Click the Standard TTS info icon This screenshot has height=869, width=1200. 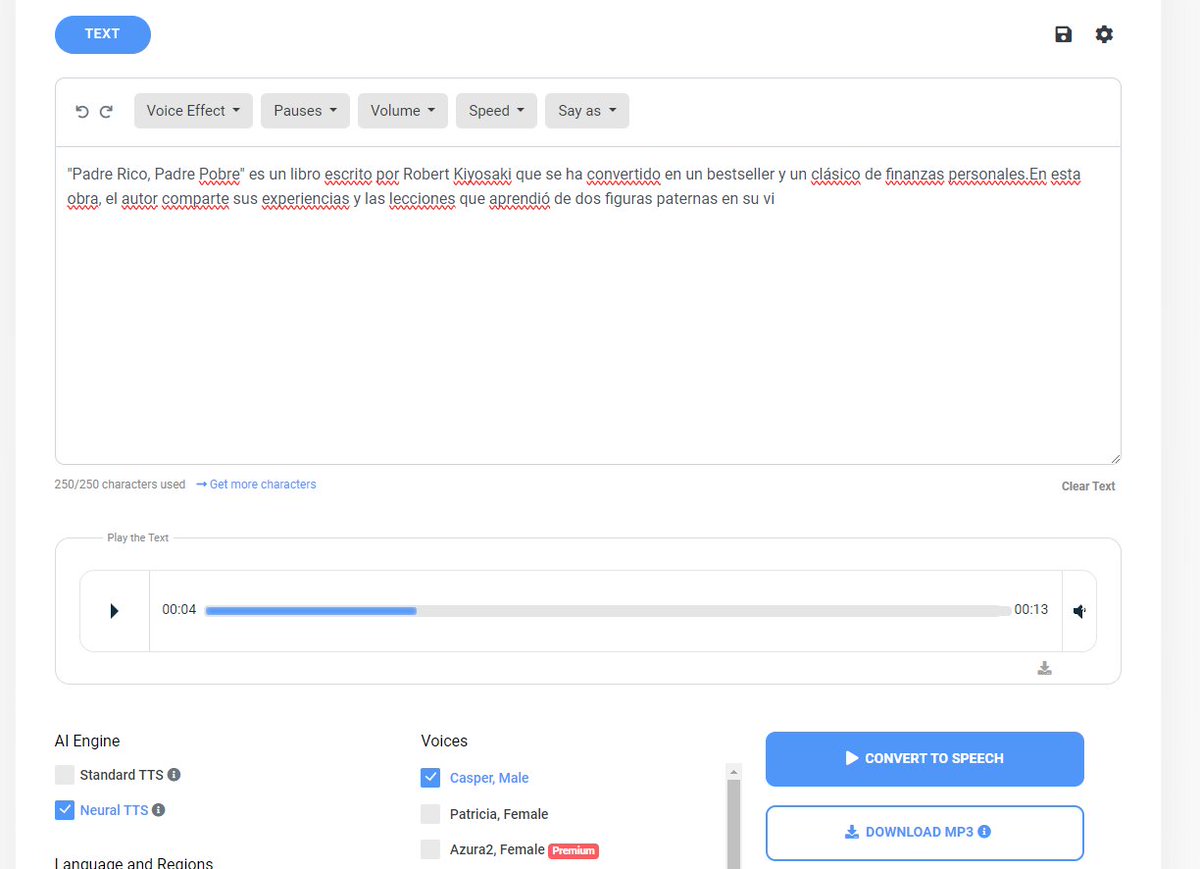pyautogui.click(x=174, y=775)
